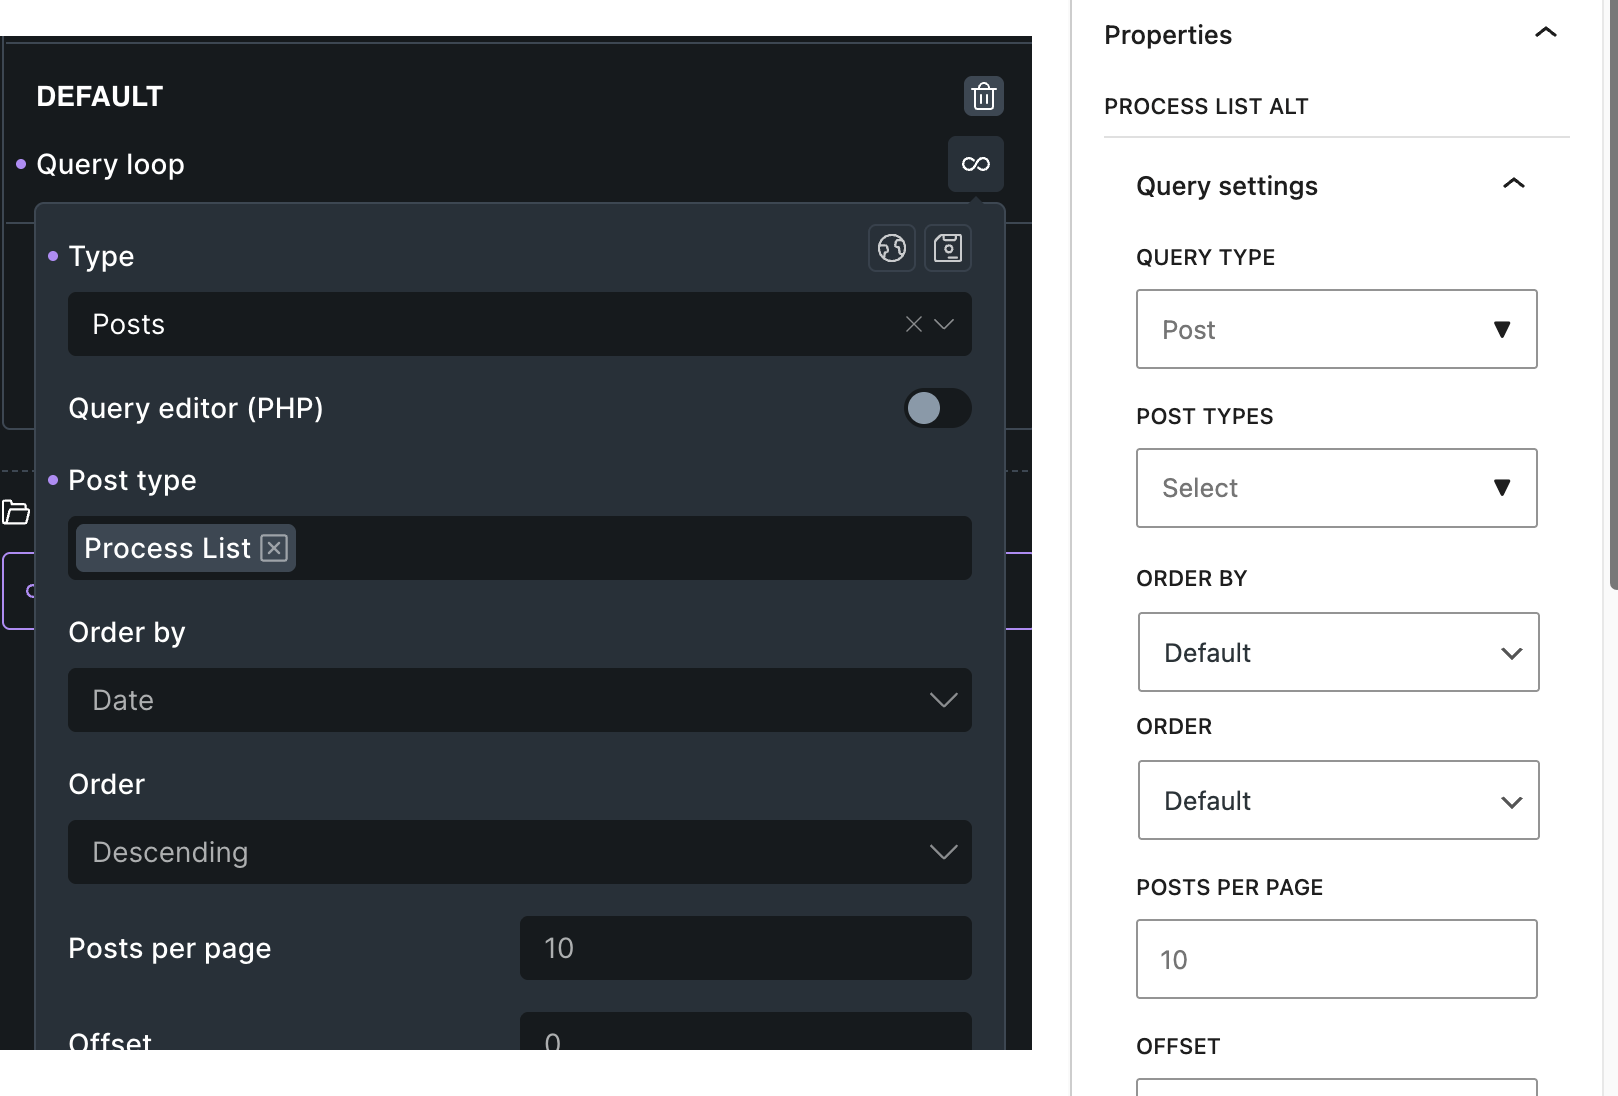1618x1096 pixels.
Task: Open the Query Type Post dropdown
Action: point(1336,329)
